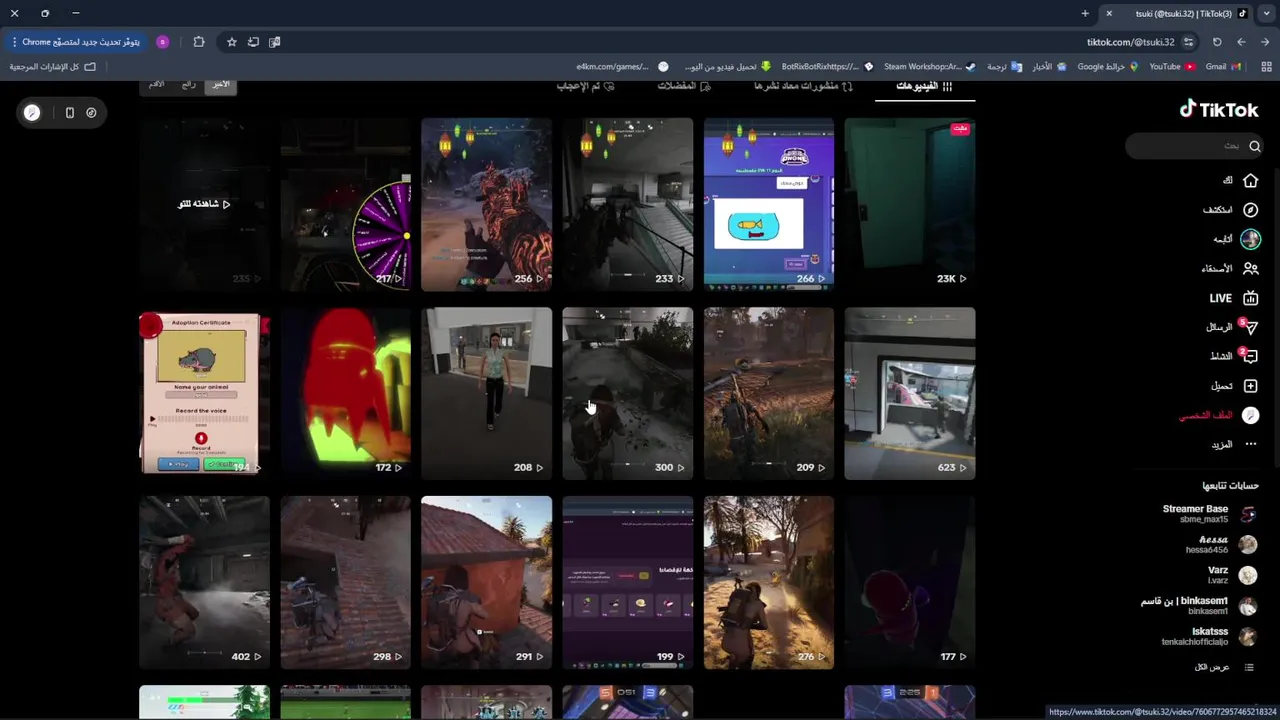Open the Chrome profile avatar
This screenshot has height=720, width=1280.
coord(163,42)
